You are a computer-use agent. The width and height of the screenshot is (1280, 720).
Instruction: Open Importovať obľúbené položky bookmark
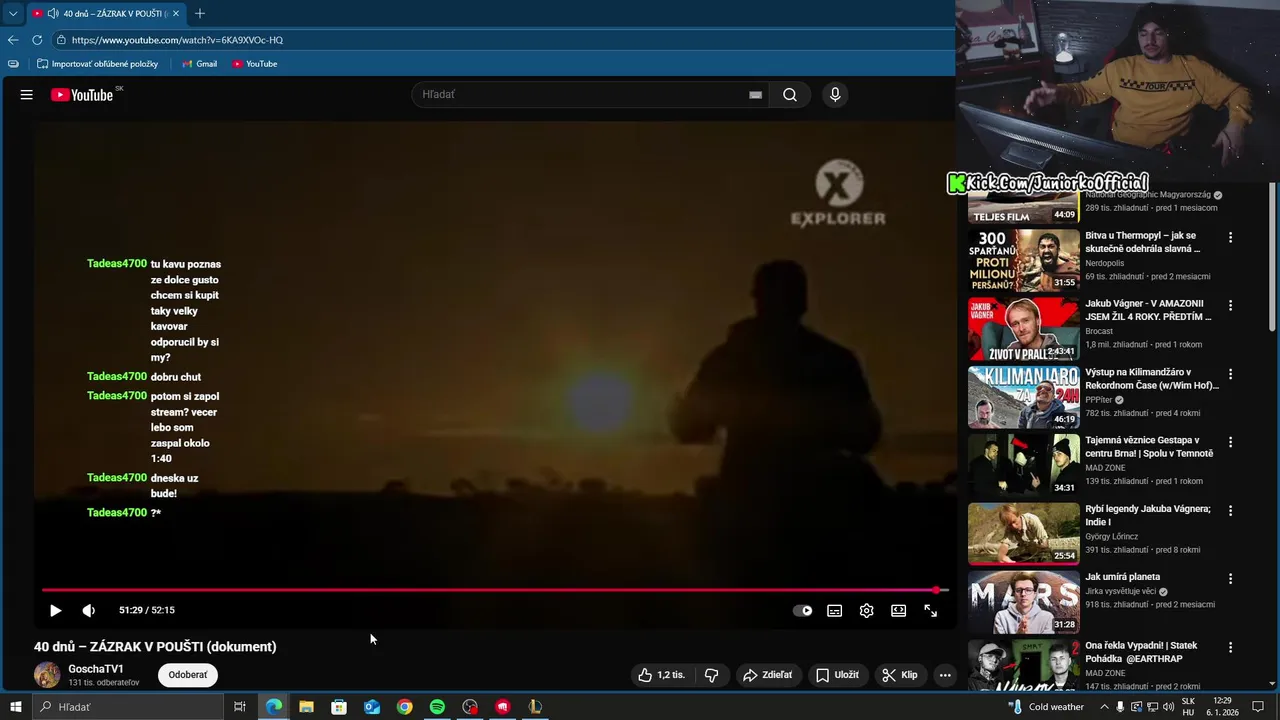click(97, 64)
